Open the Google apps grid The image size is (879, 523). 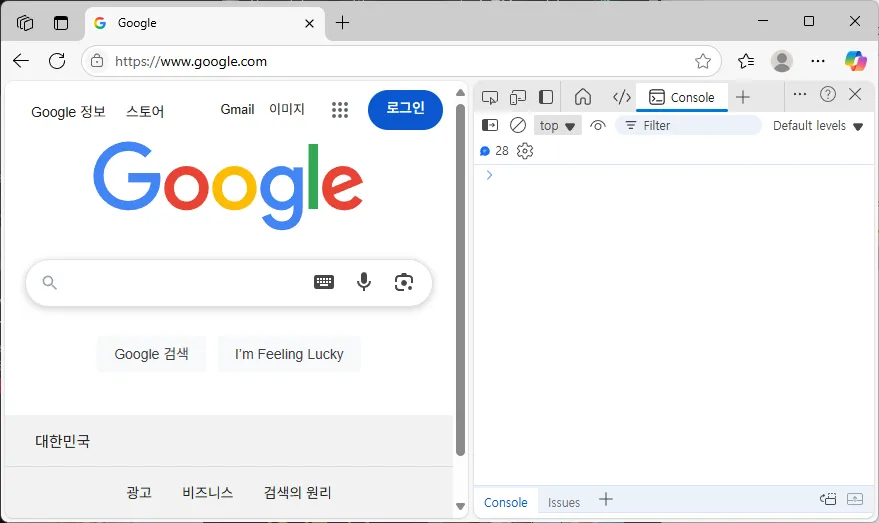(340, 110)
